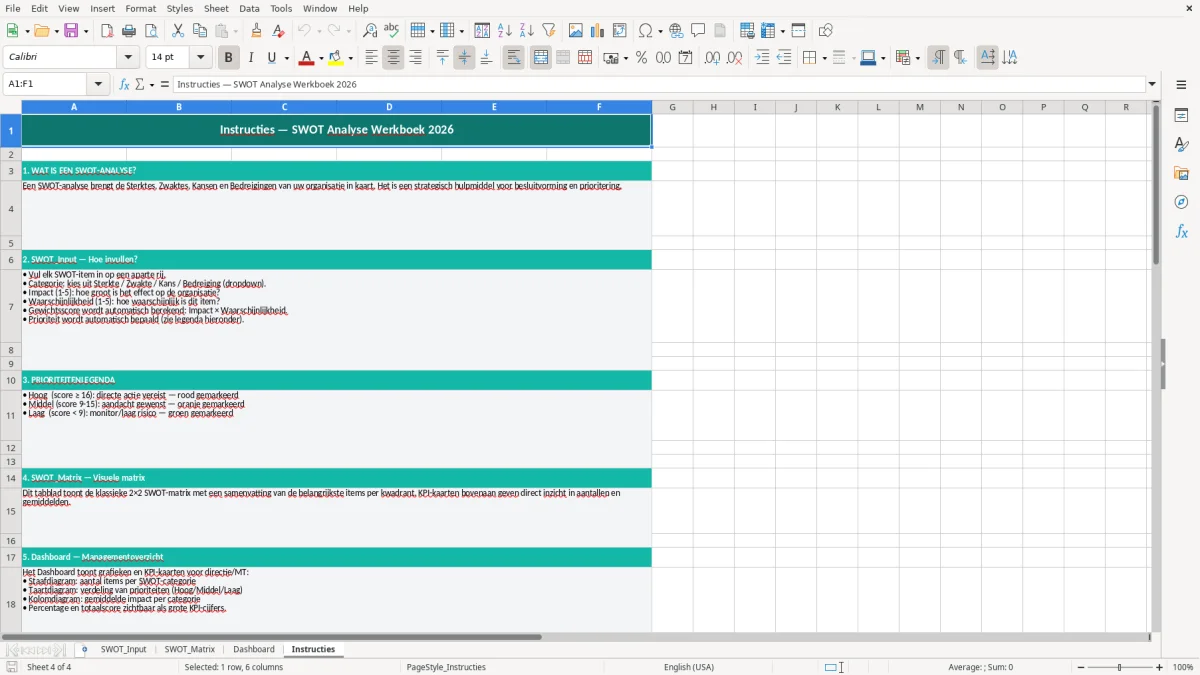Click the Format as Date icon
The height and width of the screenshot is (675, 1200).
point(685,58)
